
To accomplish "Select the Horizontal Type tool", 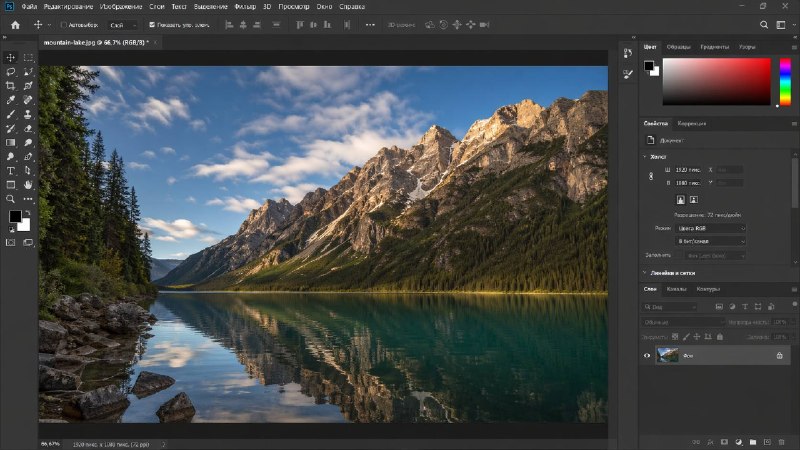I will pyautogui.click(x=11, y=171).
